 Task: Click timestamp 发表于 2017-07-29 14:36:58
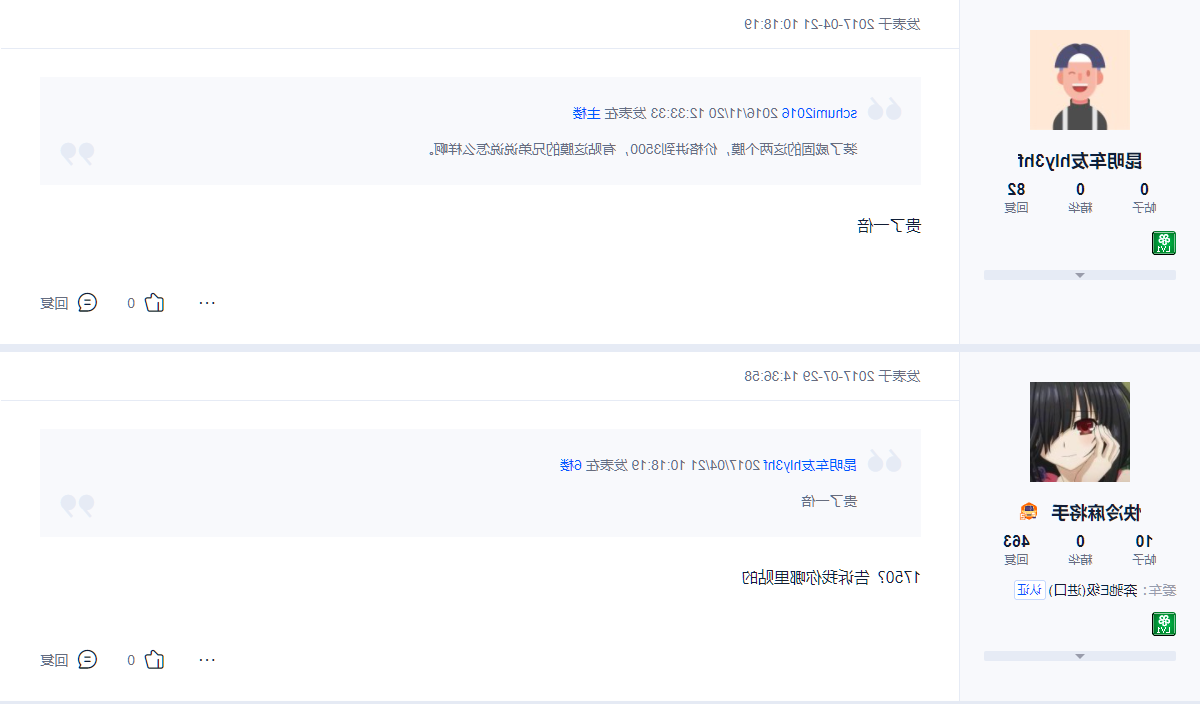coord(832,376)
